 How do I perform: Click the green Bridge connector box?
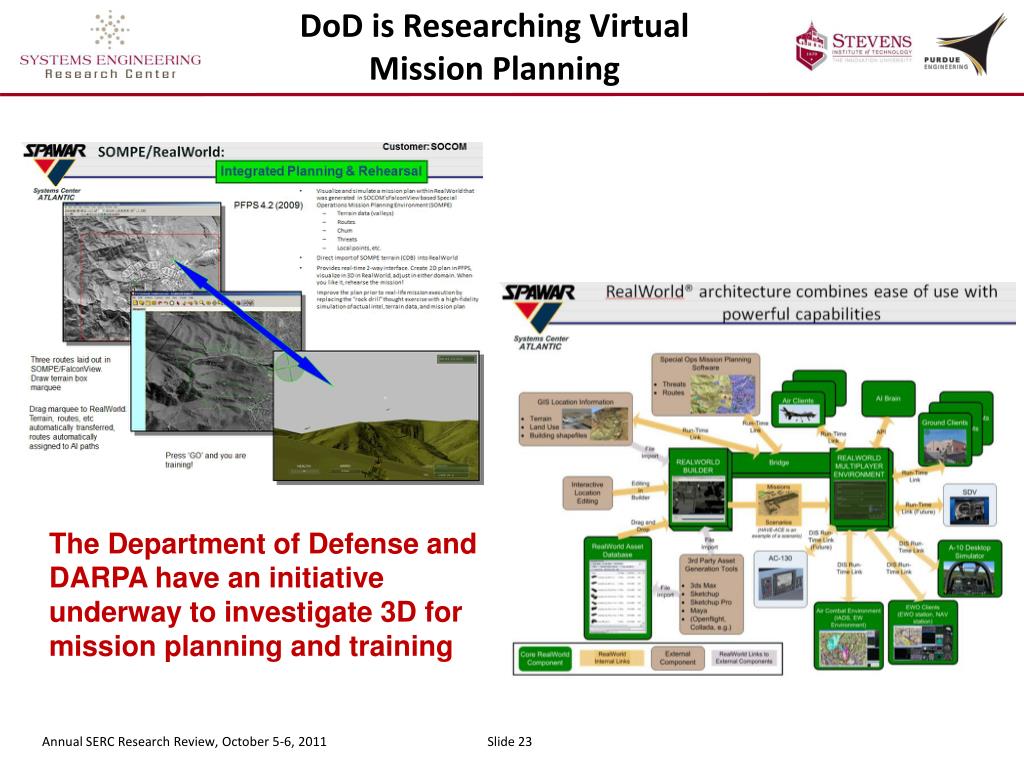tap(779, 462)
